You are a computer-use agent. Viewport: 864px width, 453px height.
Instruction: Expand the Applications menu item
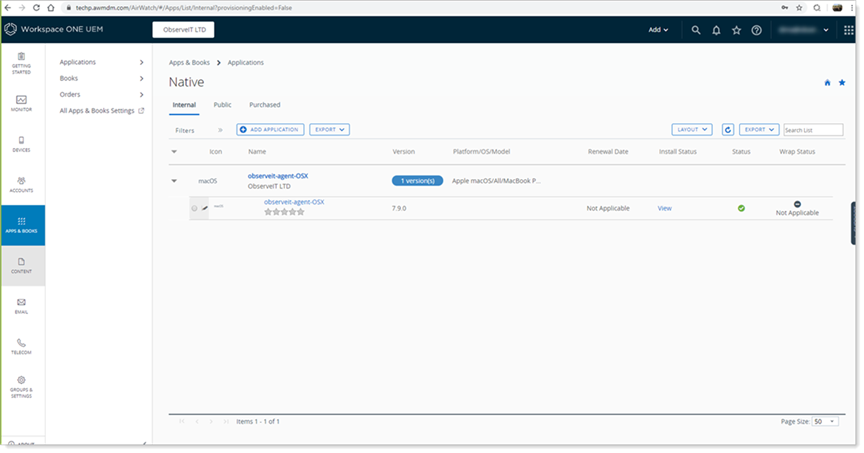click(101, 62)
